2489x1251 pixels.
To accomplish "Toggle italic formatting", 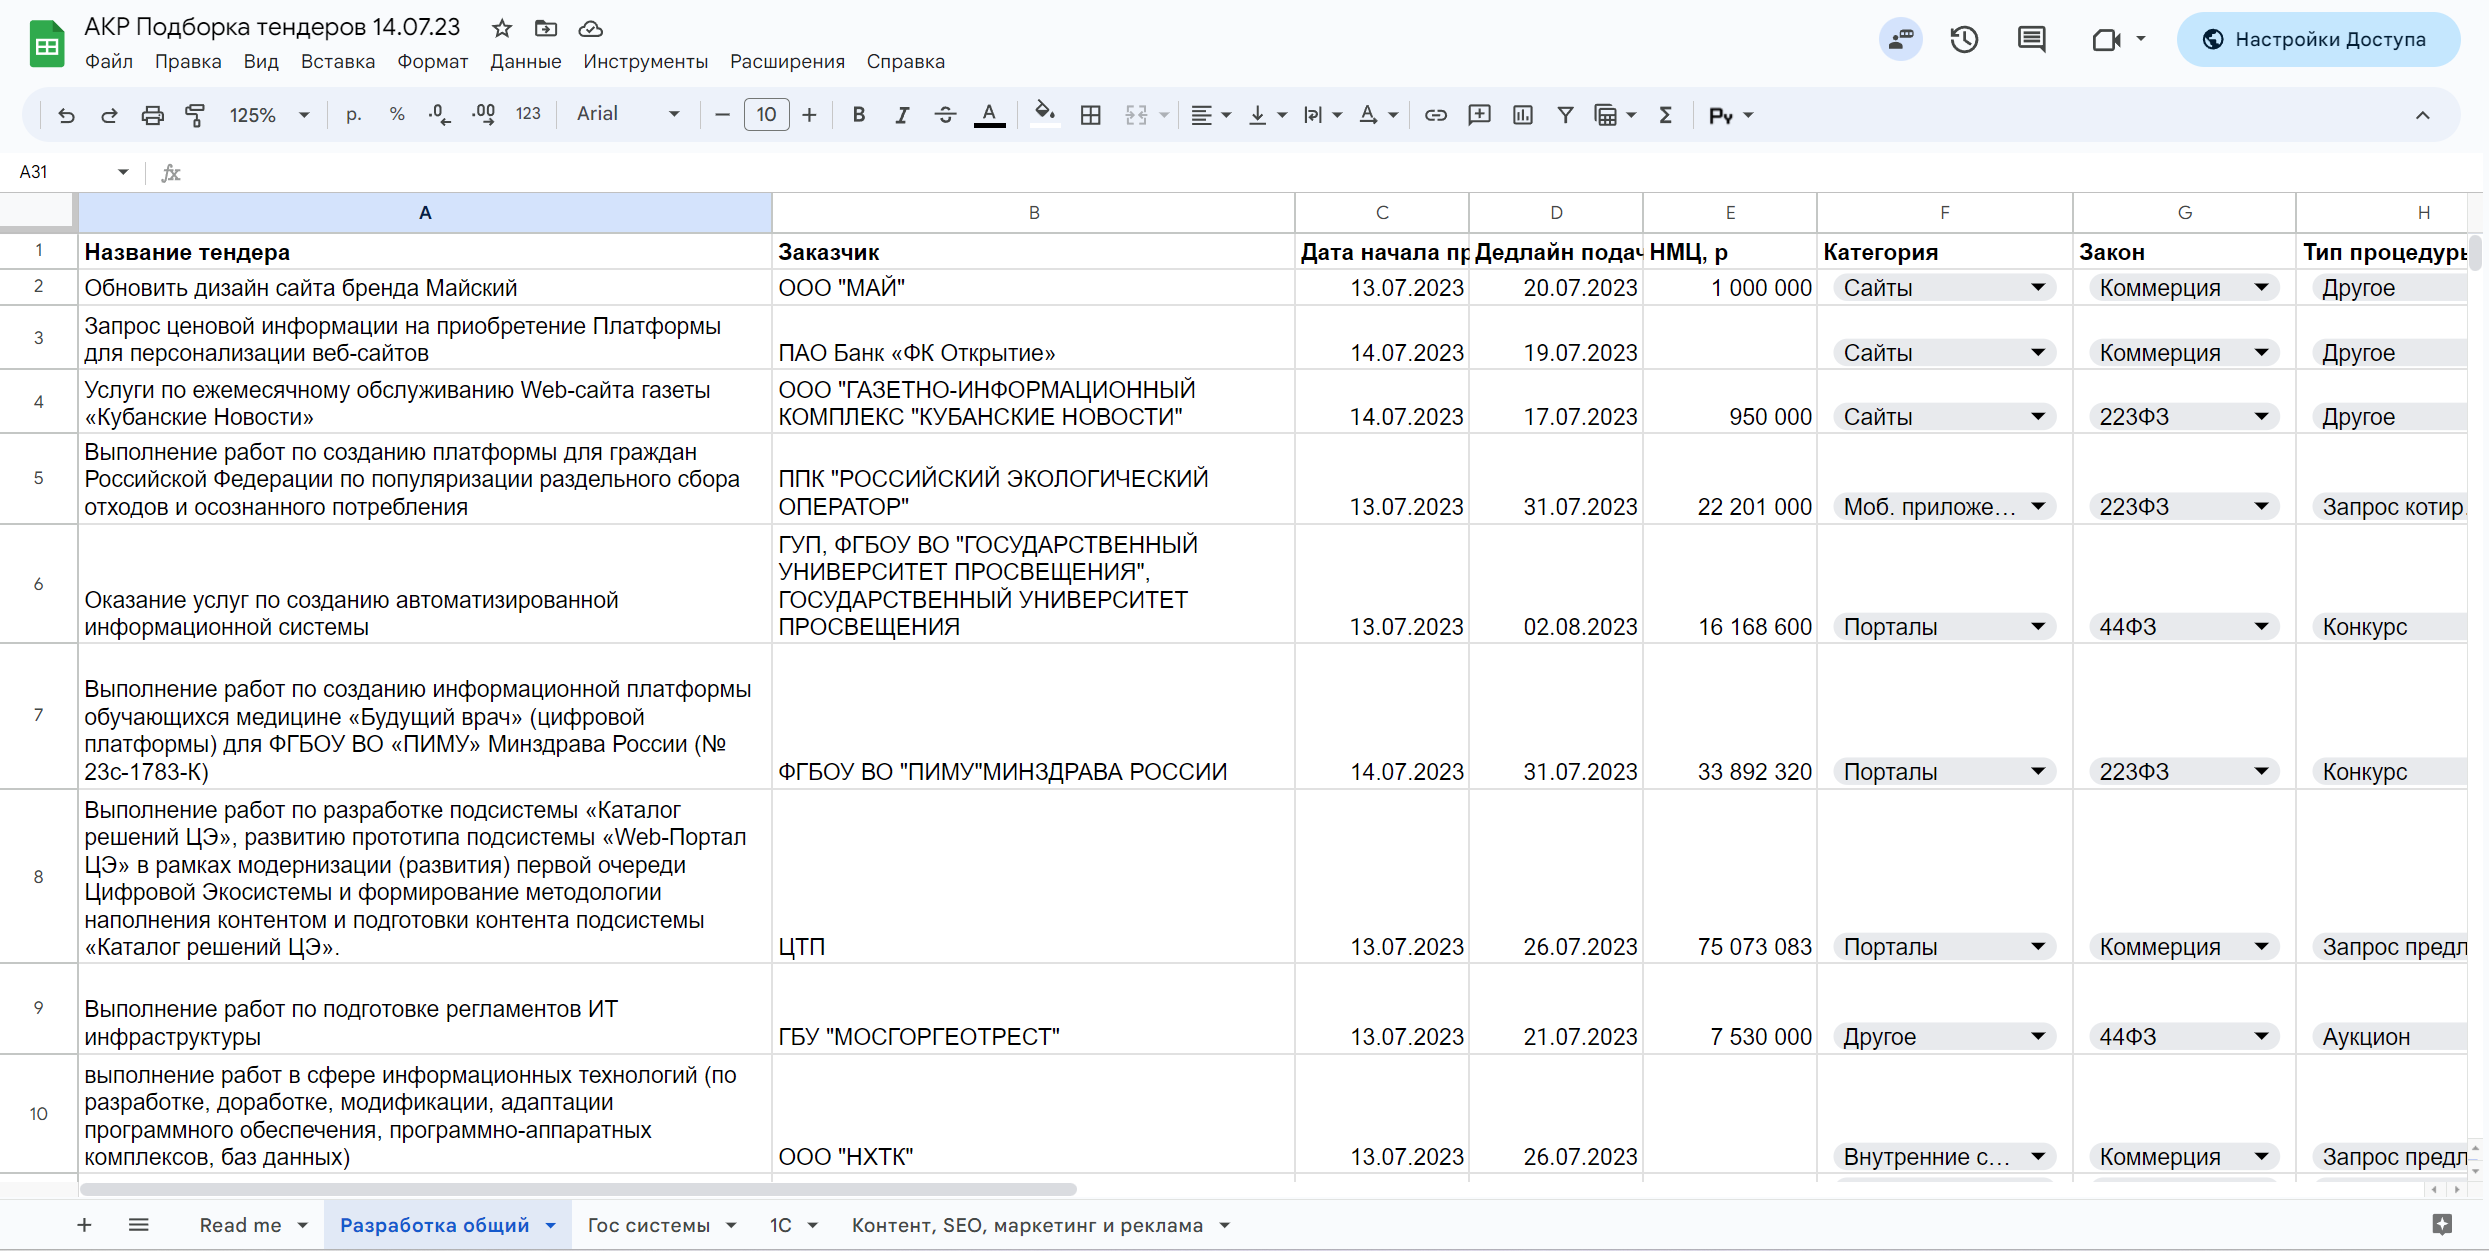I will 901,115.
